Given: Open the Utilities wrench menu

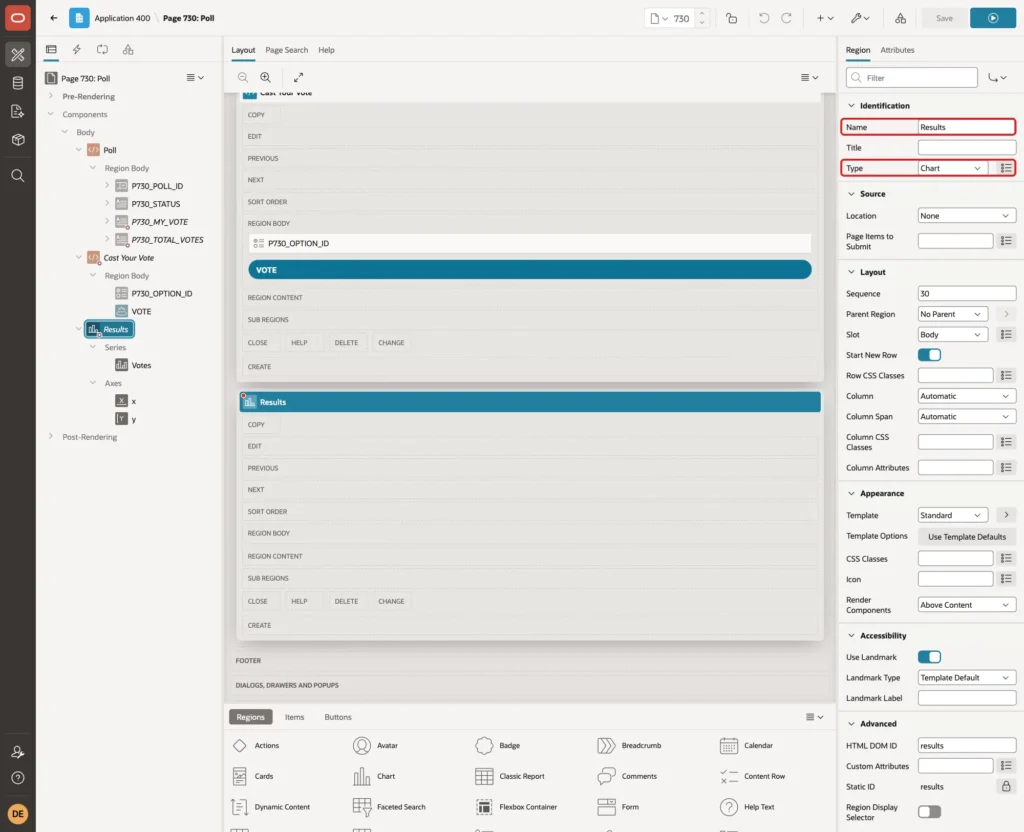Looking at the screenshot, I should tap(860, 18).
